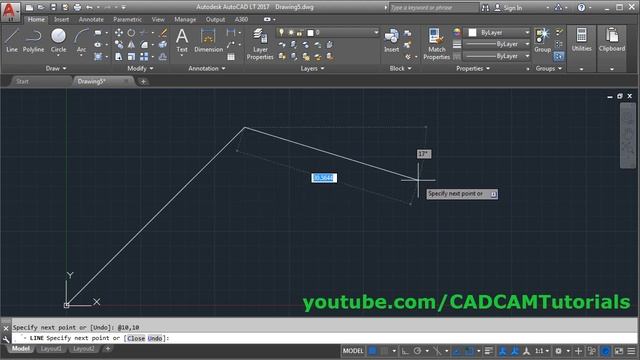The width and height of the screenshot is (640, 360).
Task: Open the layer selection dropdown
Action: [327, 32]
